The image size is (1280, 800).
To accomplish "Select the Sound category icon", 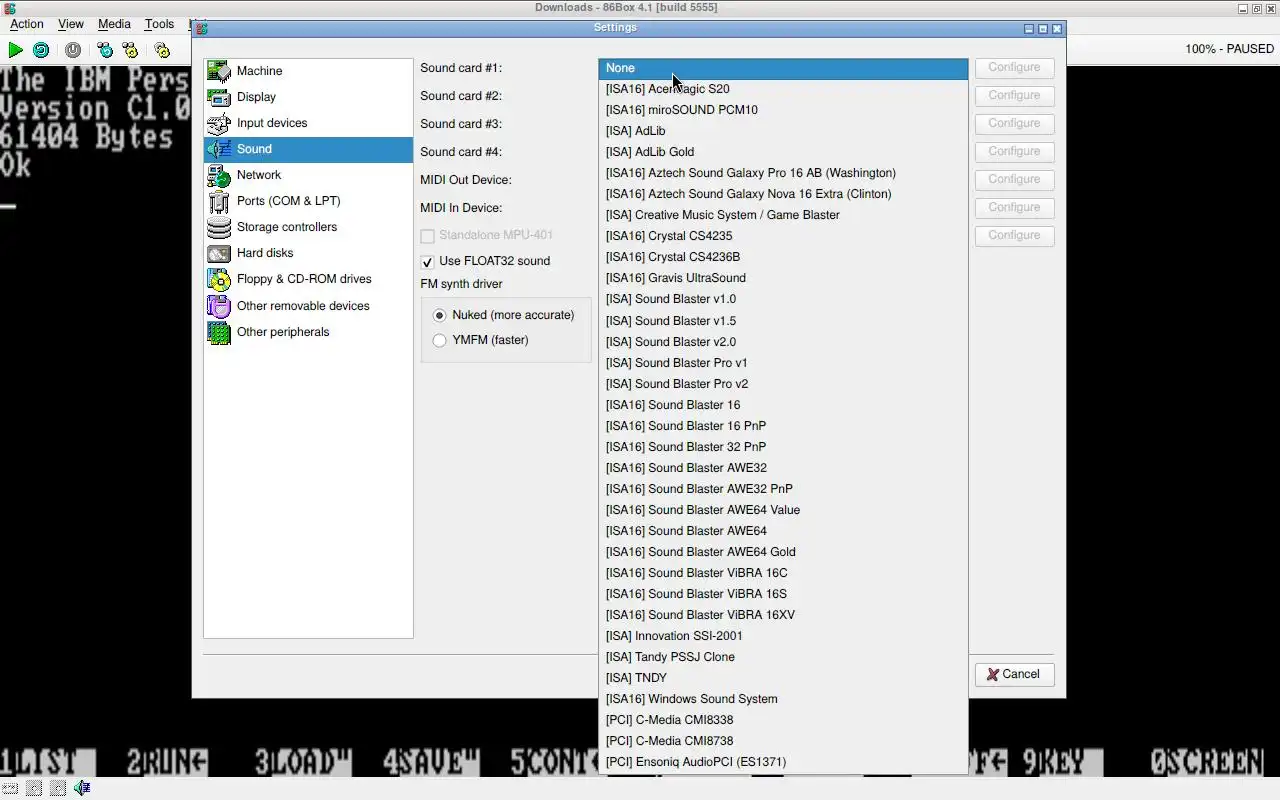I will 219,149.
